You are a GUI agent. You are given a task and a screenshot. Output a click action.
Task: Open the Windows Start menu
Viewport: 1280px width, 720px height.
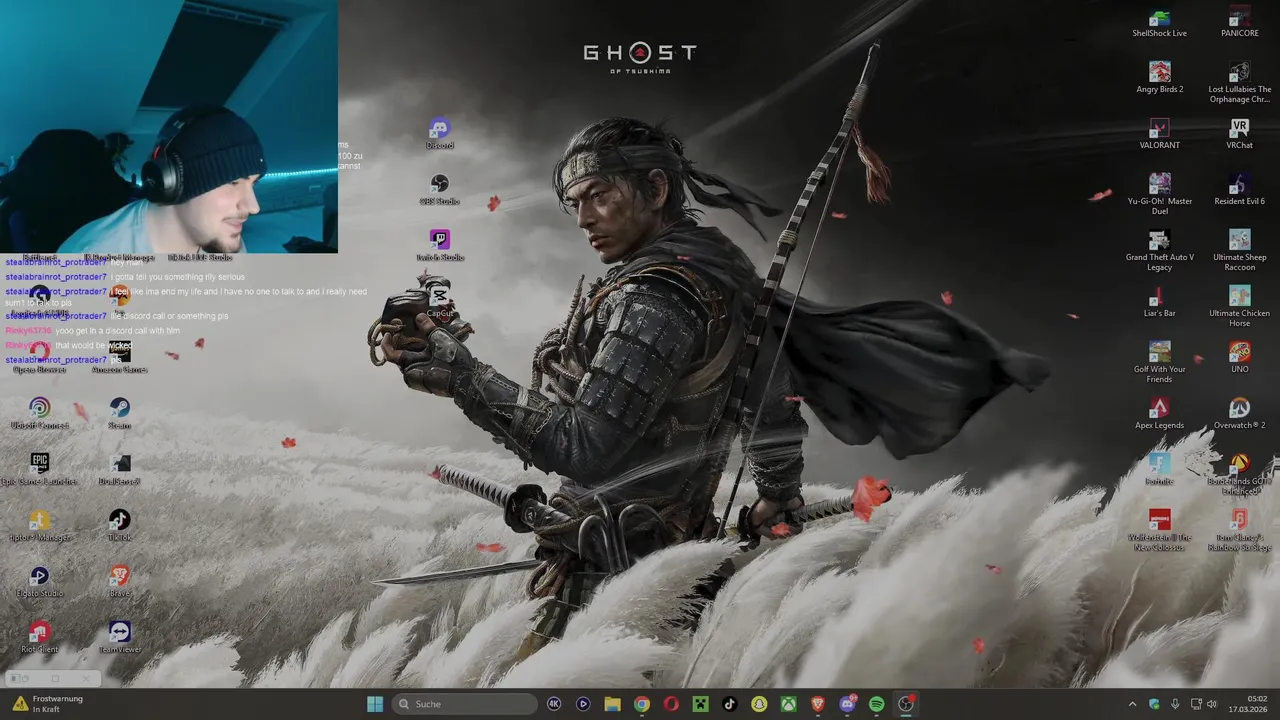375,704
